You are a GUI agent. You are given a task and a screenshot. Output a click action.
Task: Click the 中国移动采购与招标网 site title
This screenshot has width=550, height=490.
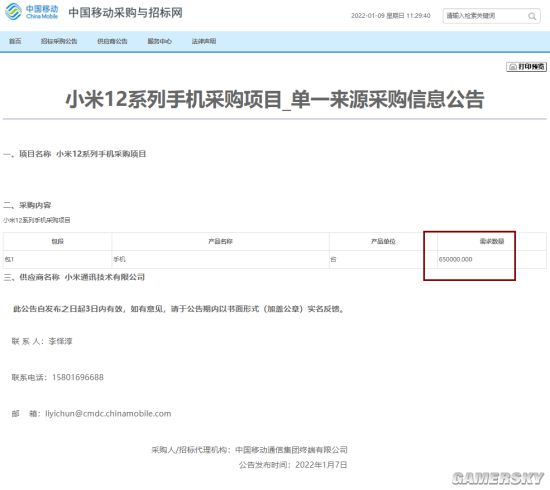coord(126,13)
